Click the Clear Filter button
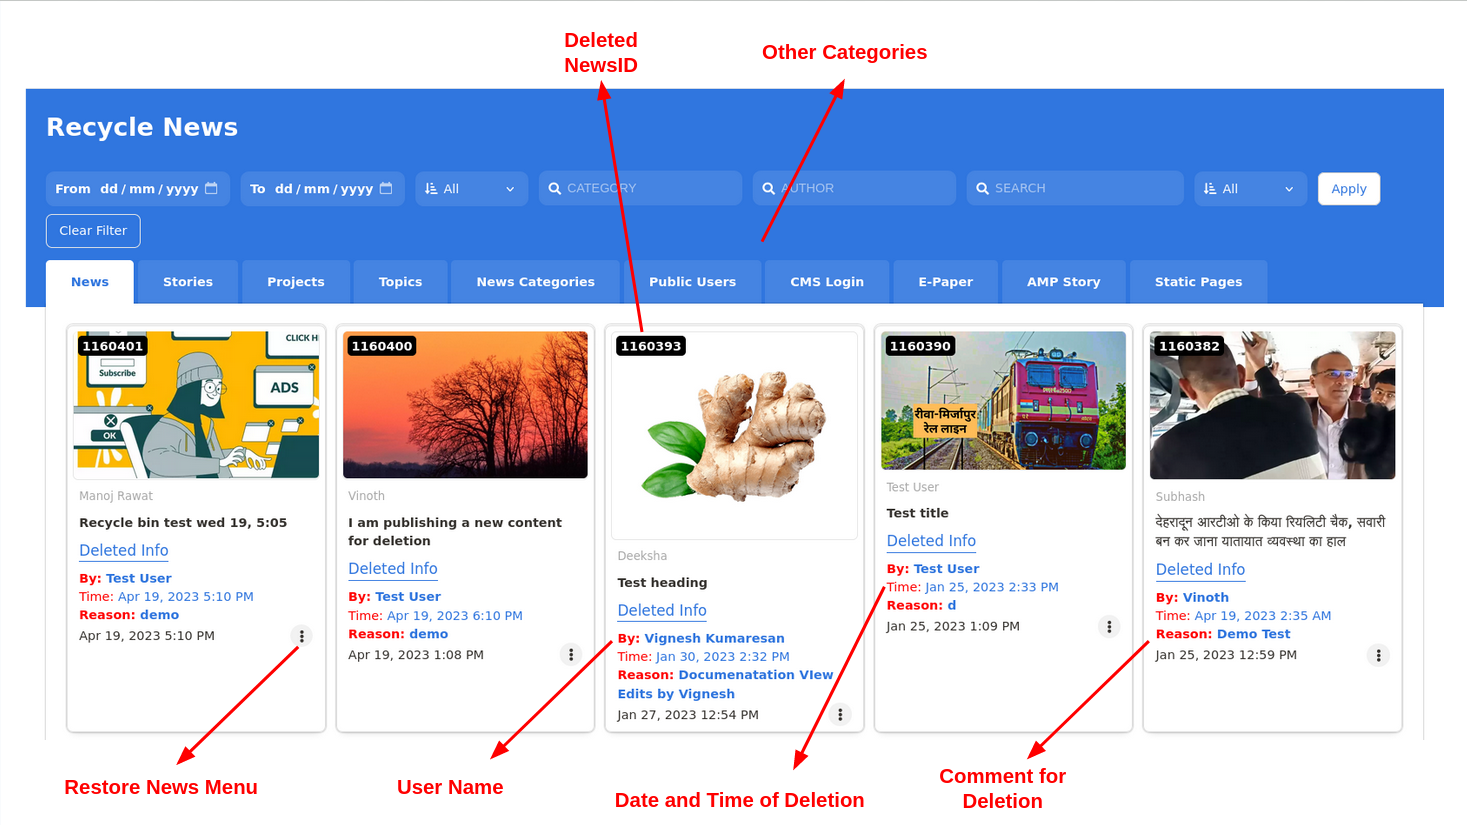1467x825 pixels. tap(93, 231)
